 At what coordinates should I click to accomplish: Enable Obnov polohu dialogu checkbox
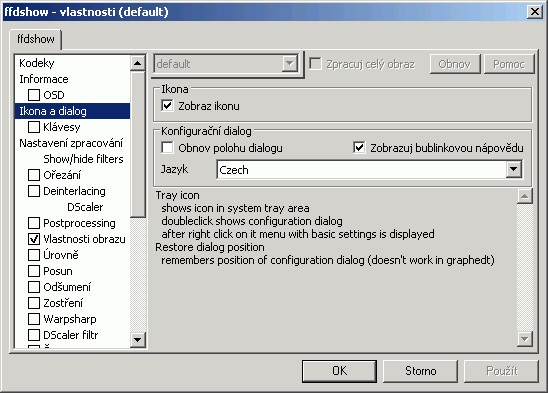point(167,148)
